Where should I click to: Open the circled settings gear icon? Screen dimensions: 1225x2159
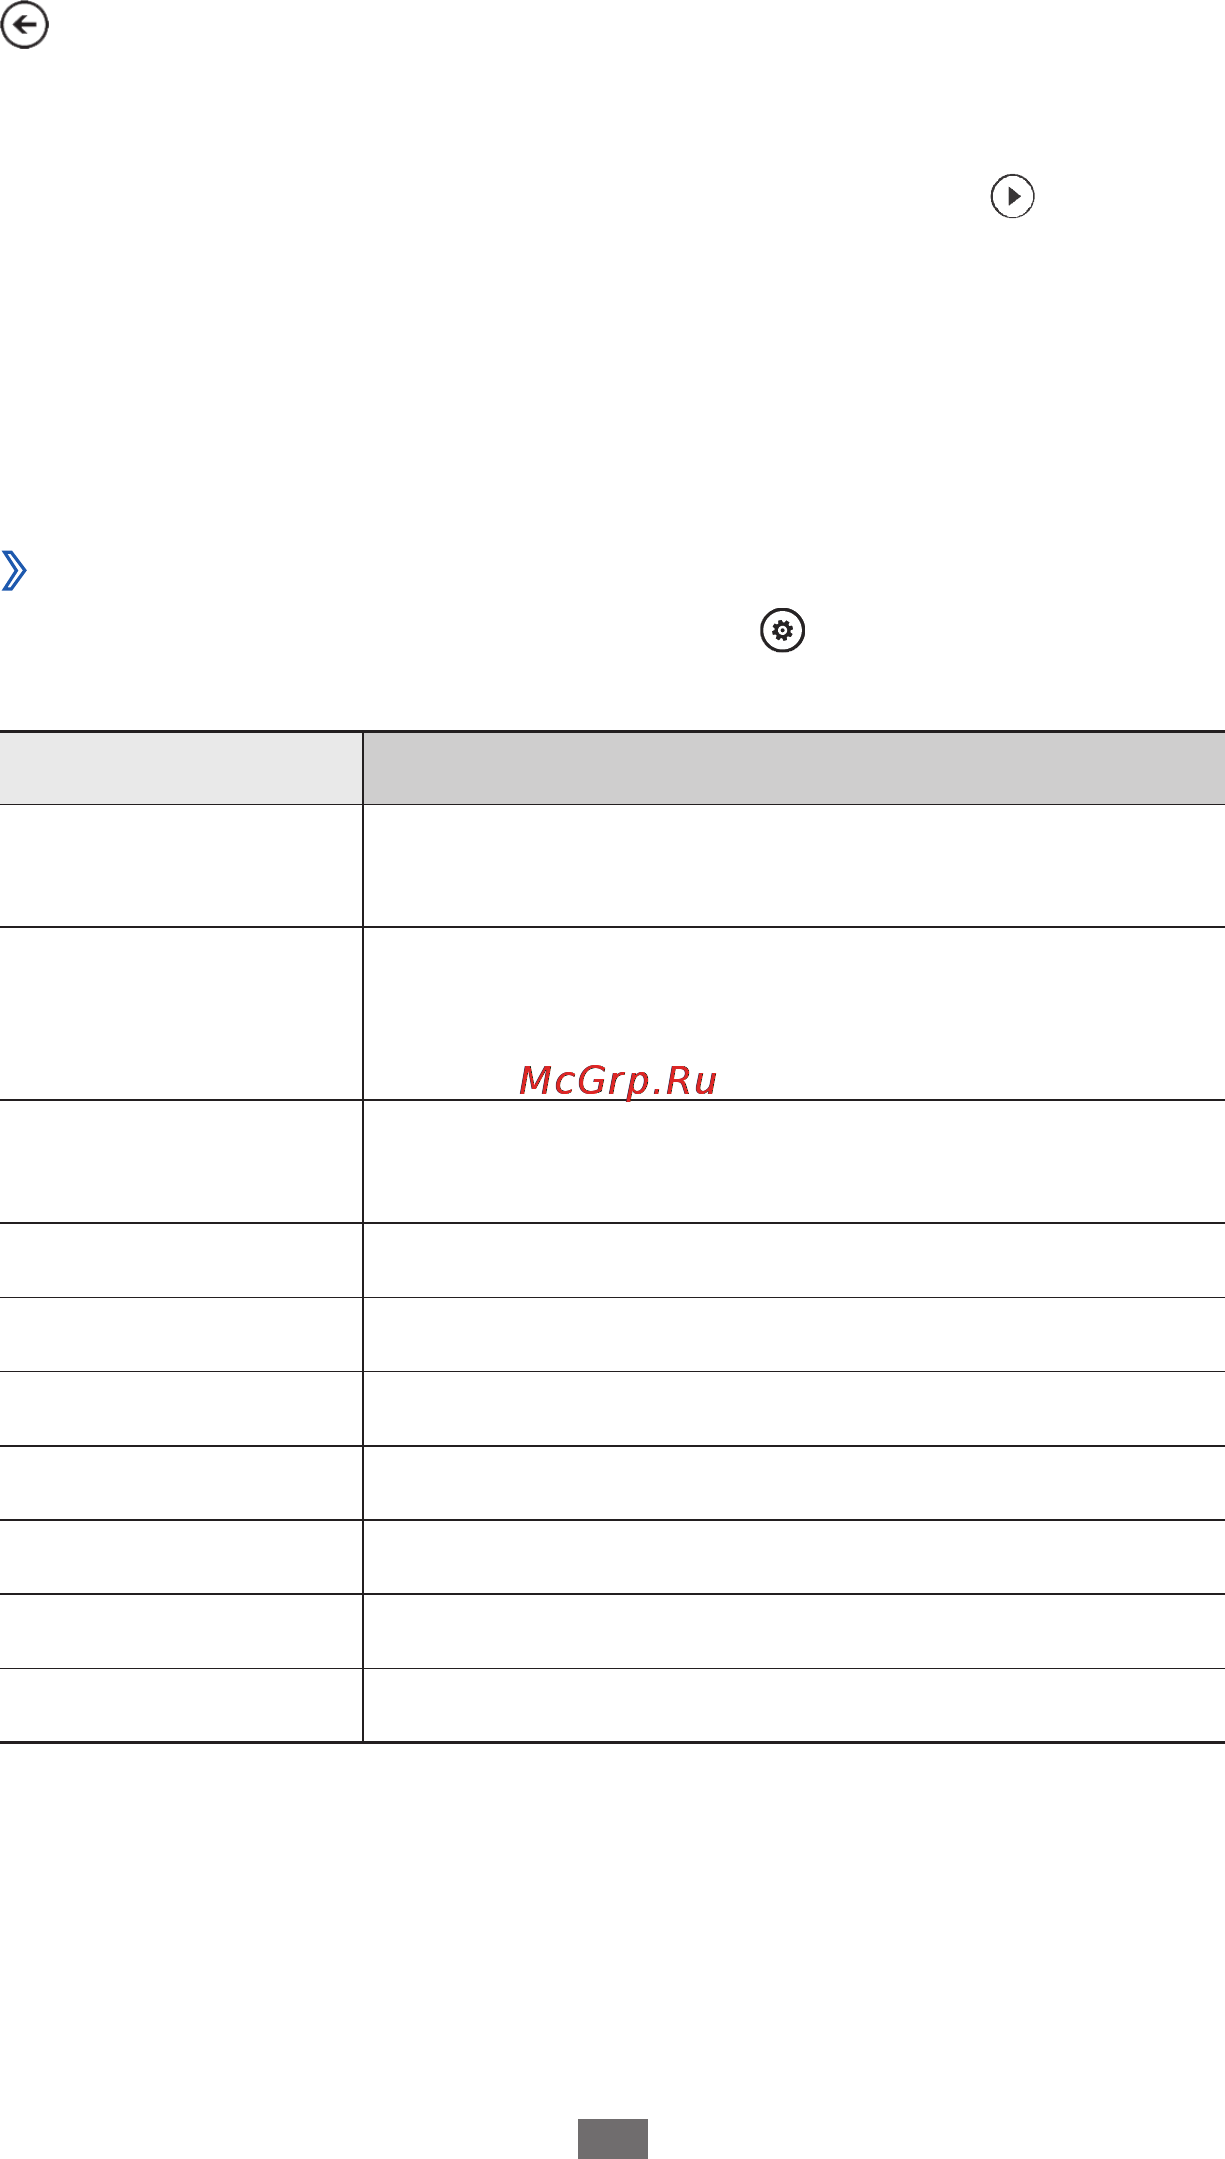coord(782,631)
